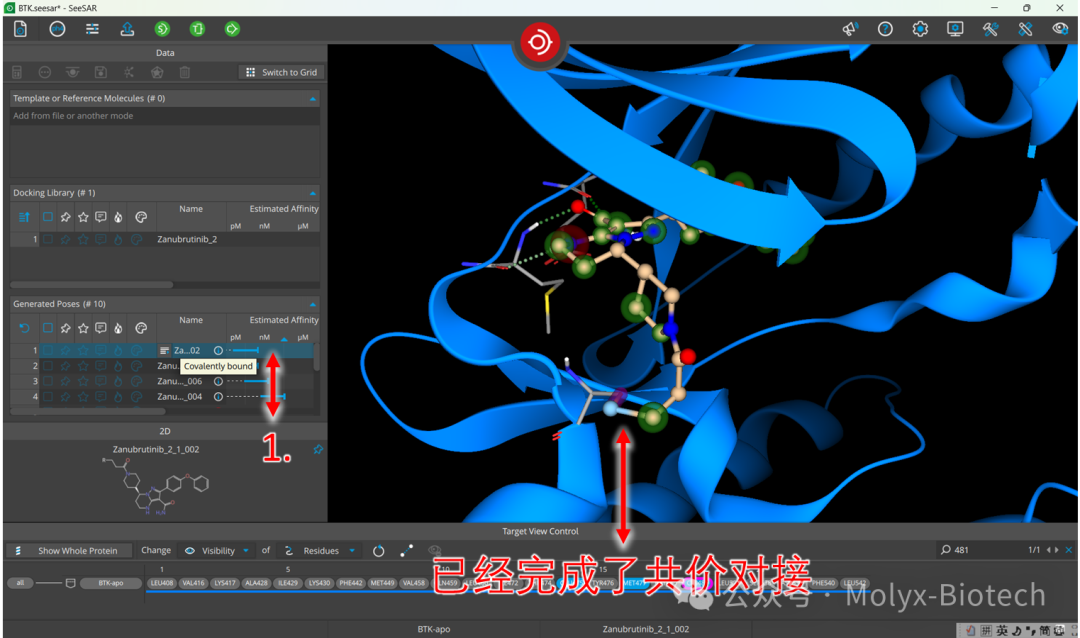Click Show Whole Protein button
Image resolution: width=1080 pixels, height=638 pixels.
(71, 550)
